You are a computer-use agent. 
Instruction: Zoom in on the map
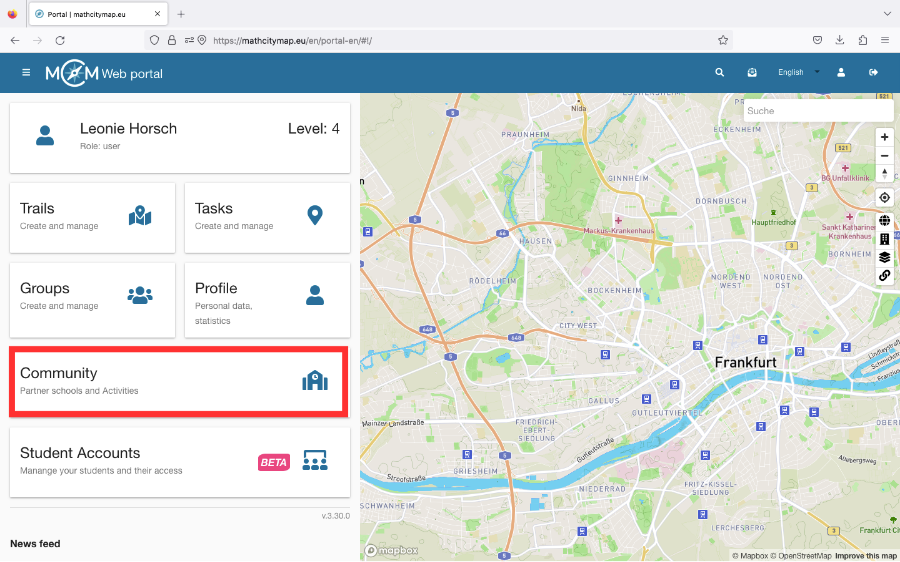(x=884, y=137)
